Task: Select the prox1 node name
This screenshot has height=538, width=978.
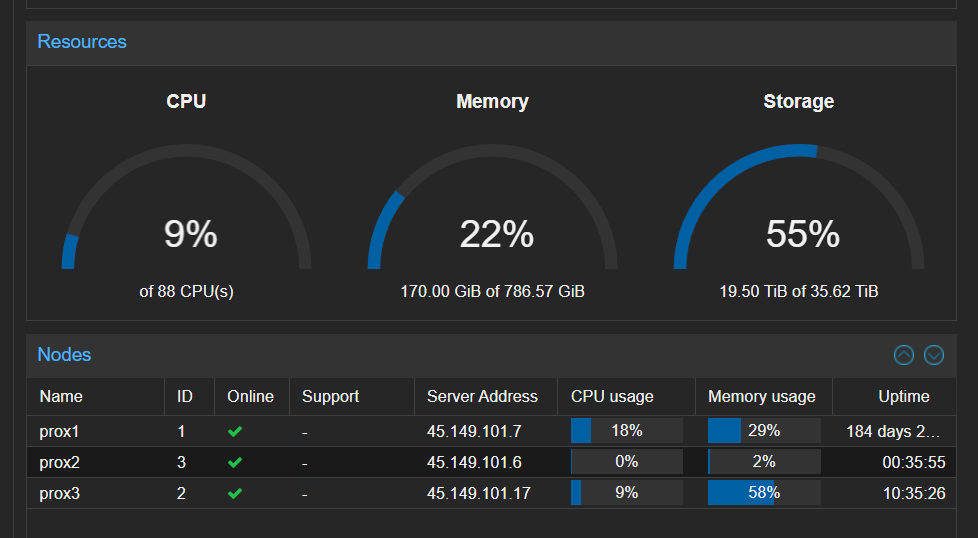Action: click(x=59, y=431)
